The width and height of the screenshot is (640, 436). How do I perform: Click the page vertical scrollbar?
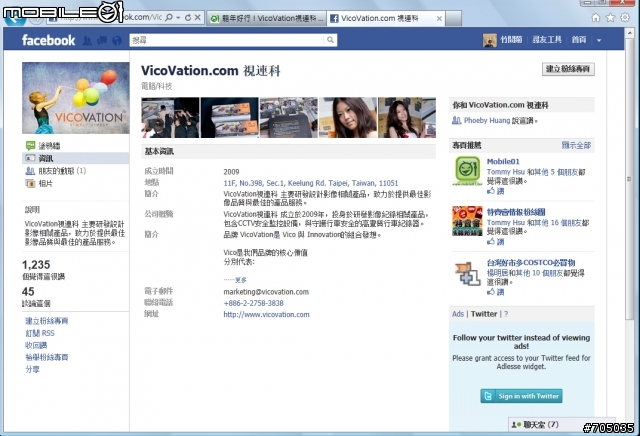click(629, 180)
